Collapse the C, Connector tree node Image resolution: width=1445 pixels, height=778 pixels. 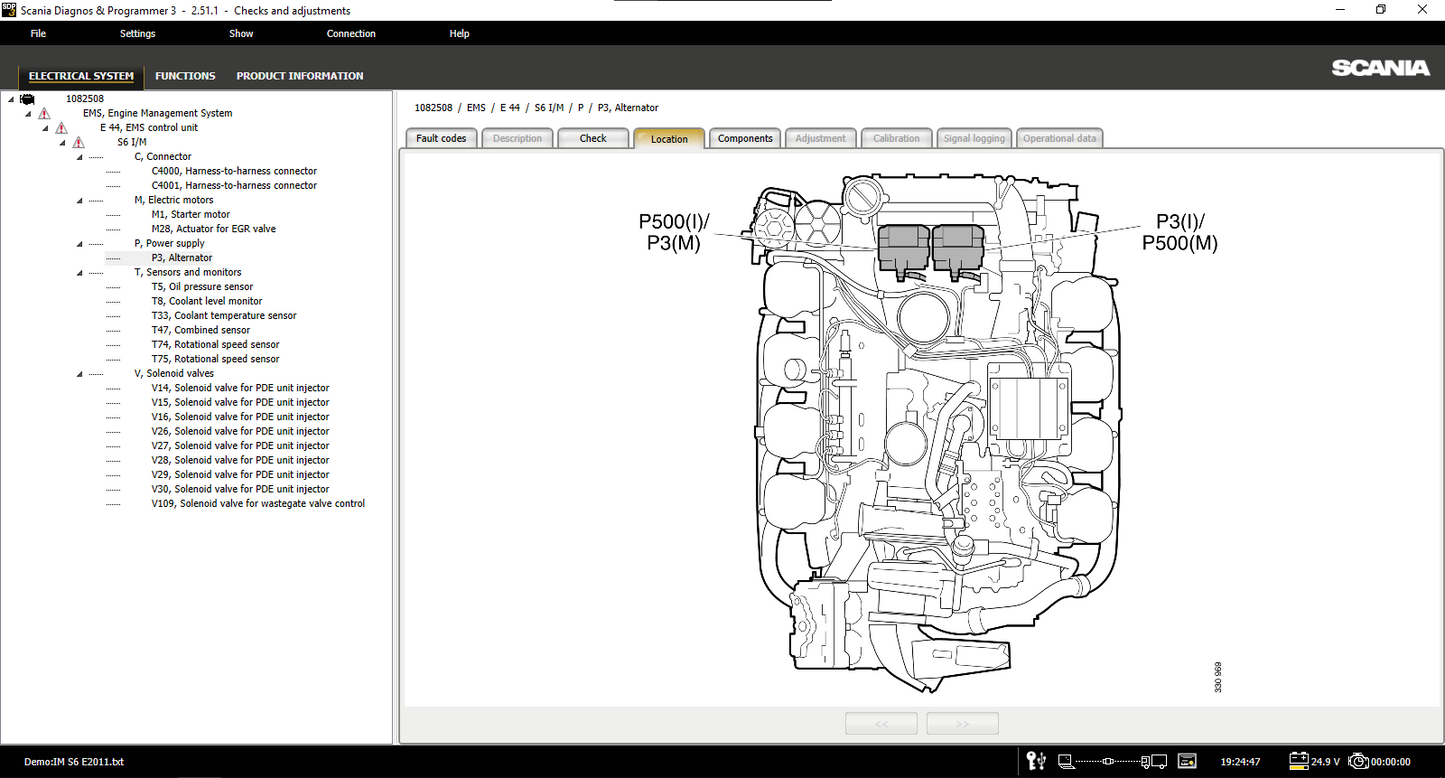(x=80, y=157)
